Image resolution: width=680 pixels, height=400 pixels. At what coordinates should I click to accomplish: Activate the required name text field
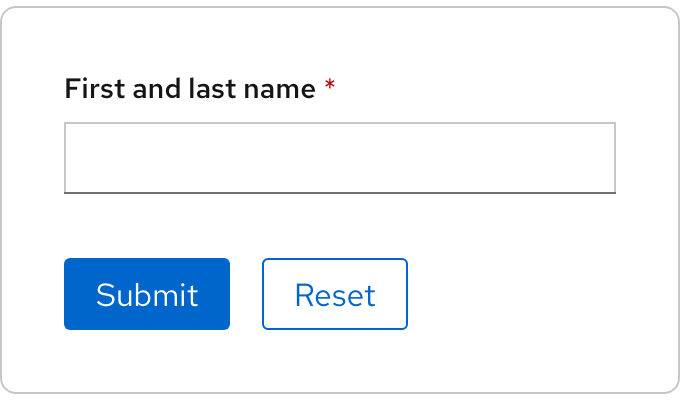click(340, 158)
